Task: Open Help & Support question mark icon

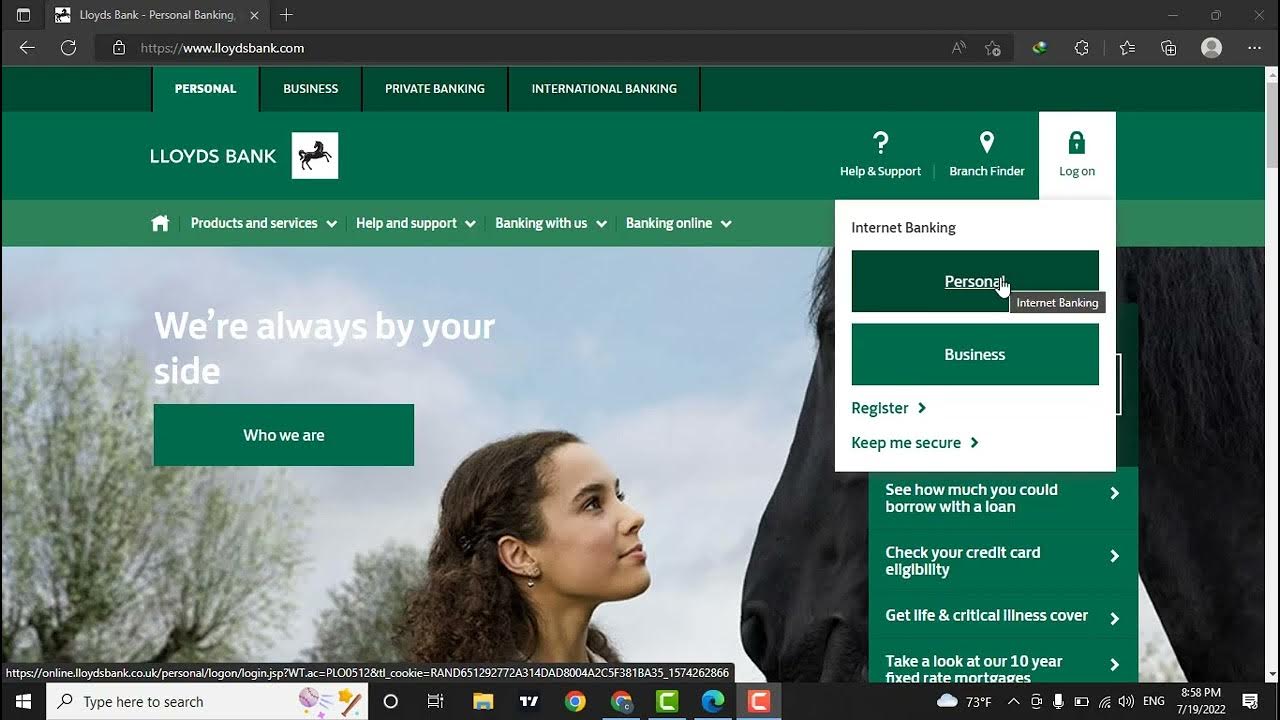Action: [880, 142]
